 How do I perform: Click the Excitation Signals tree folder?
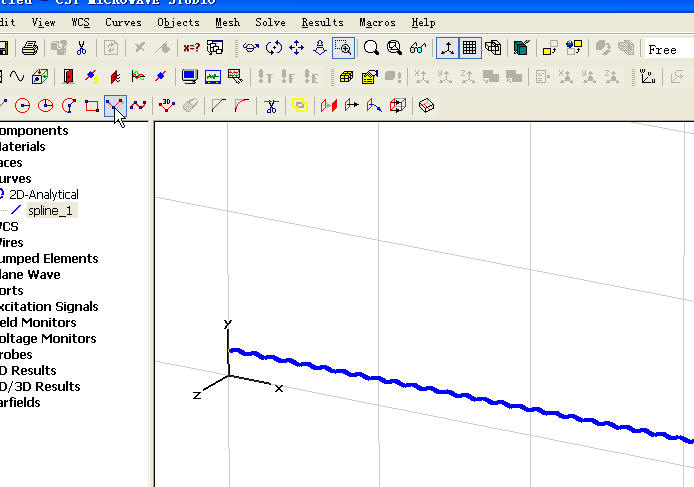(x=49, y=307)
